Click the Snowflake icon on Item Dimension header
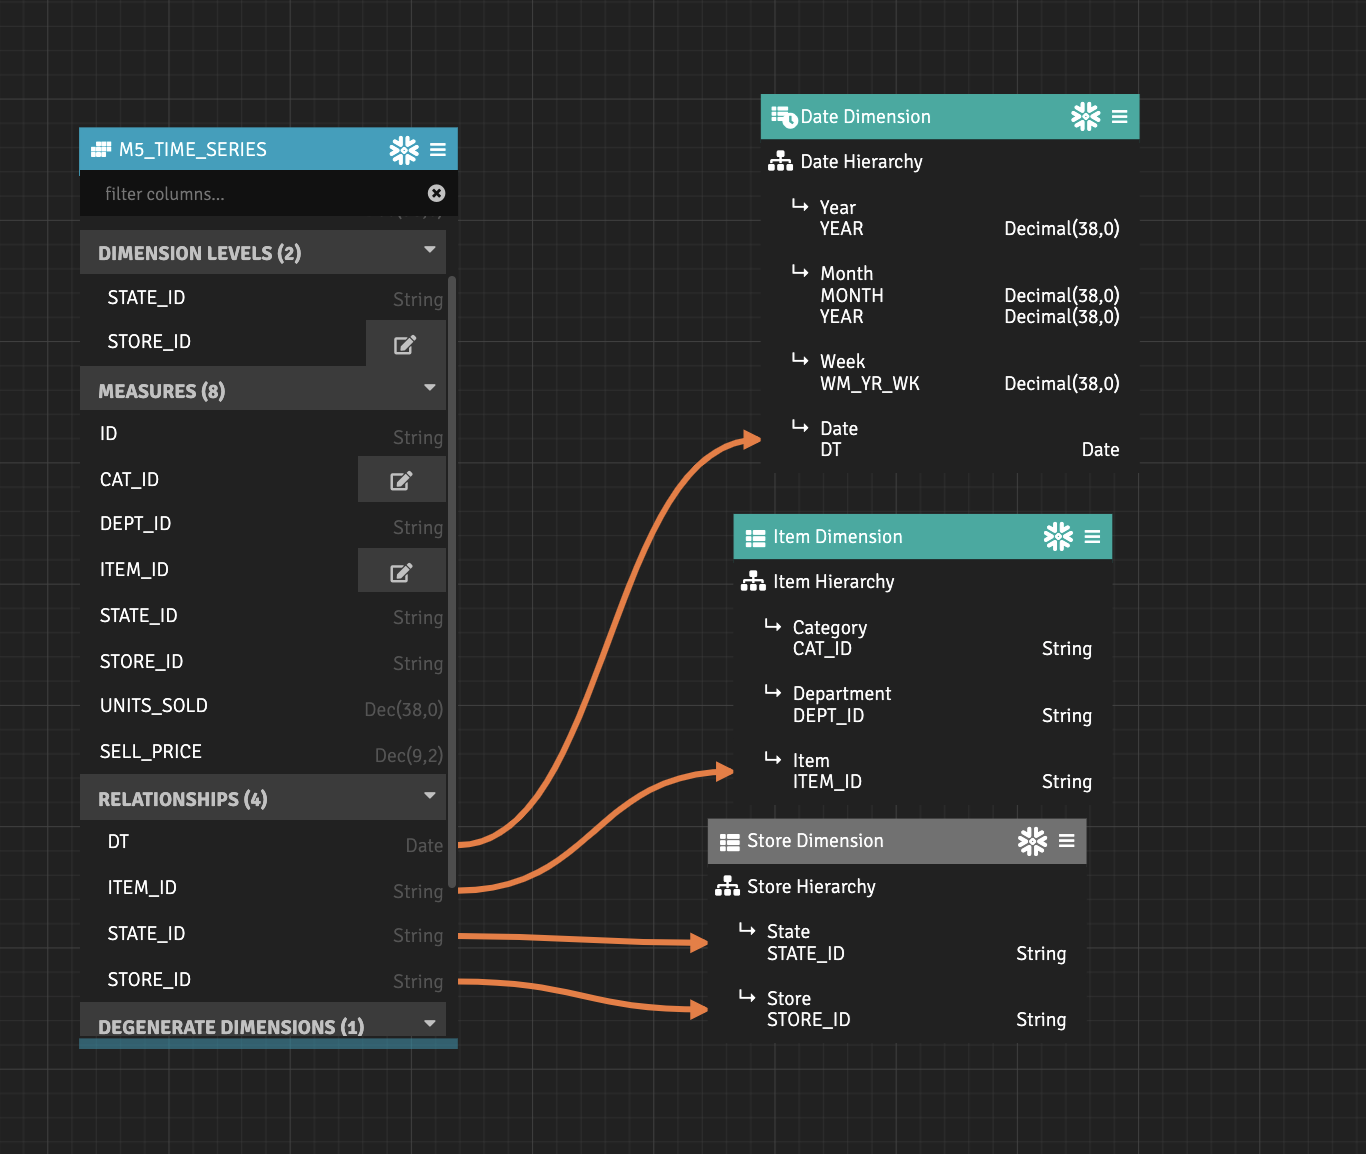Image resolution: width=1366 pixels, height=1154 pixels. click(1059, 536)
